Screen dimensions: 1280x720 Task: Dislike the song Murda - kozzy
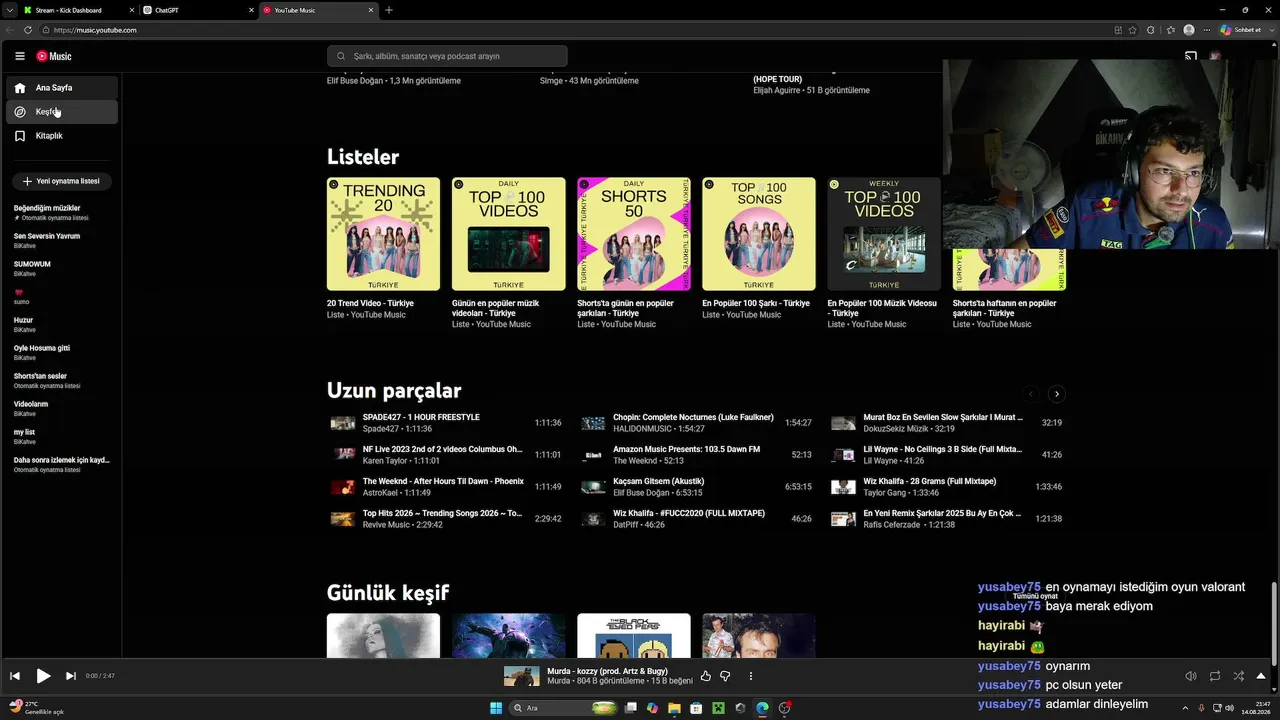click(726, 676)
